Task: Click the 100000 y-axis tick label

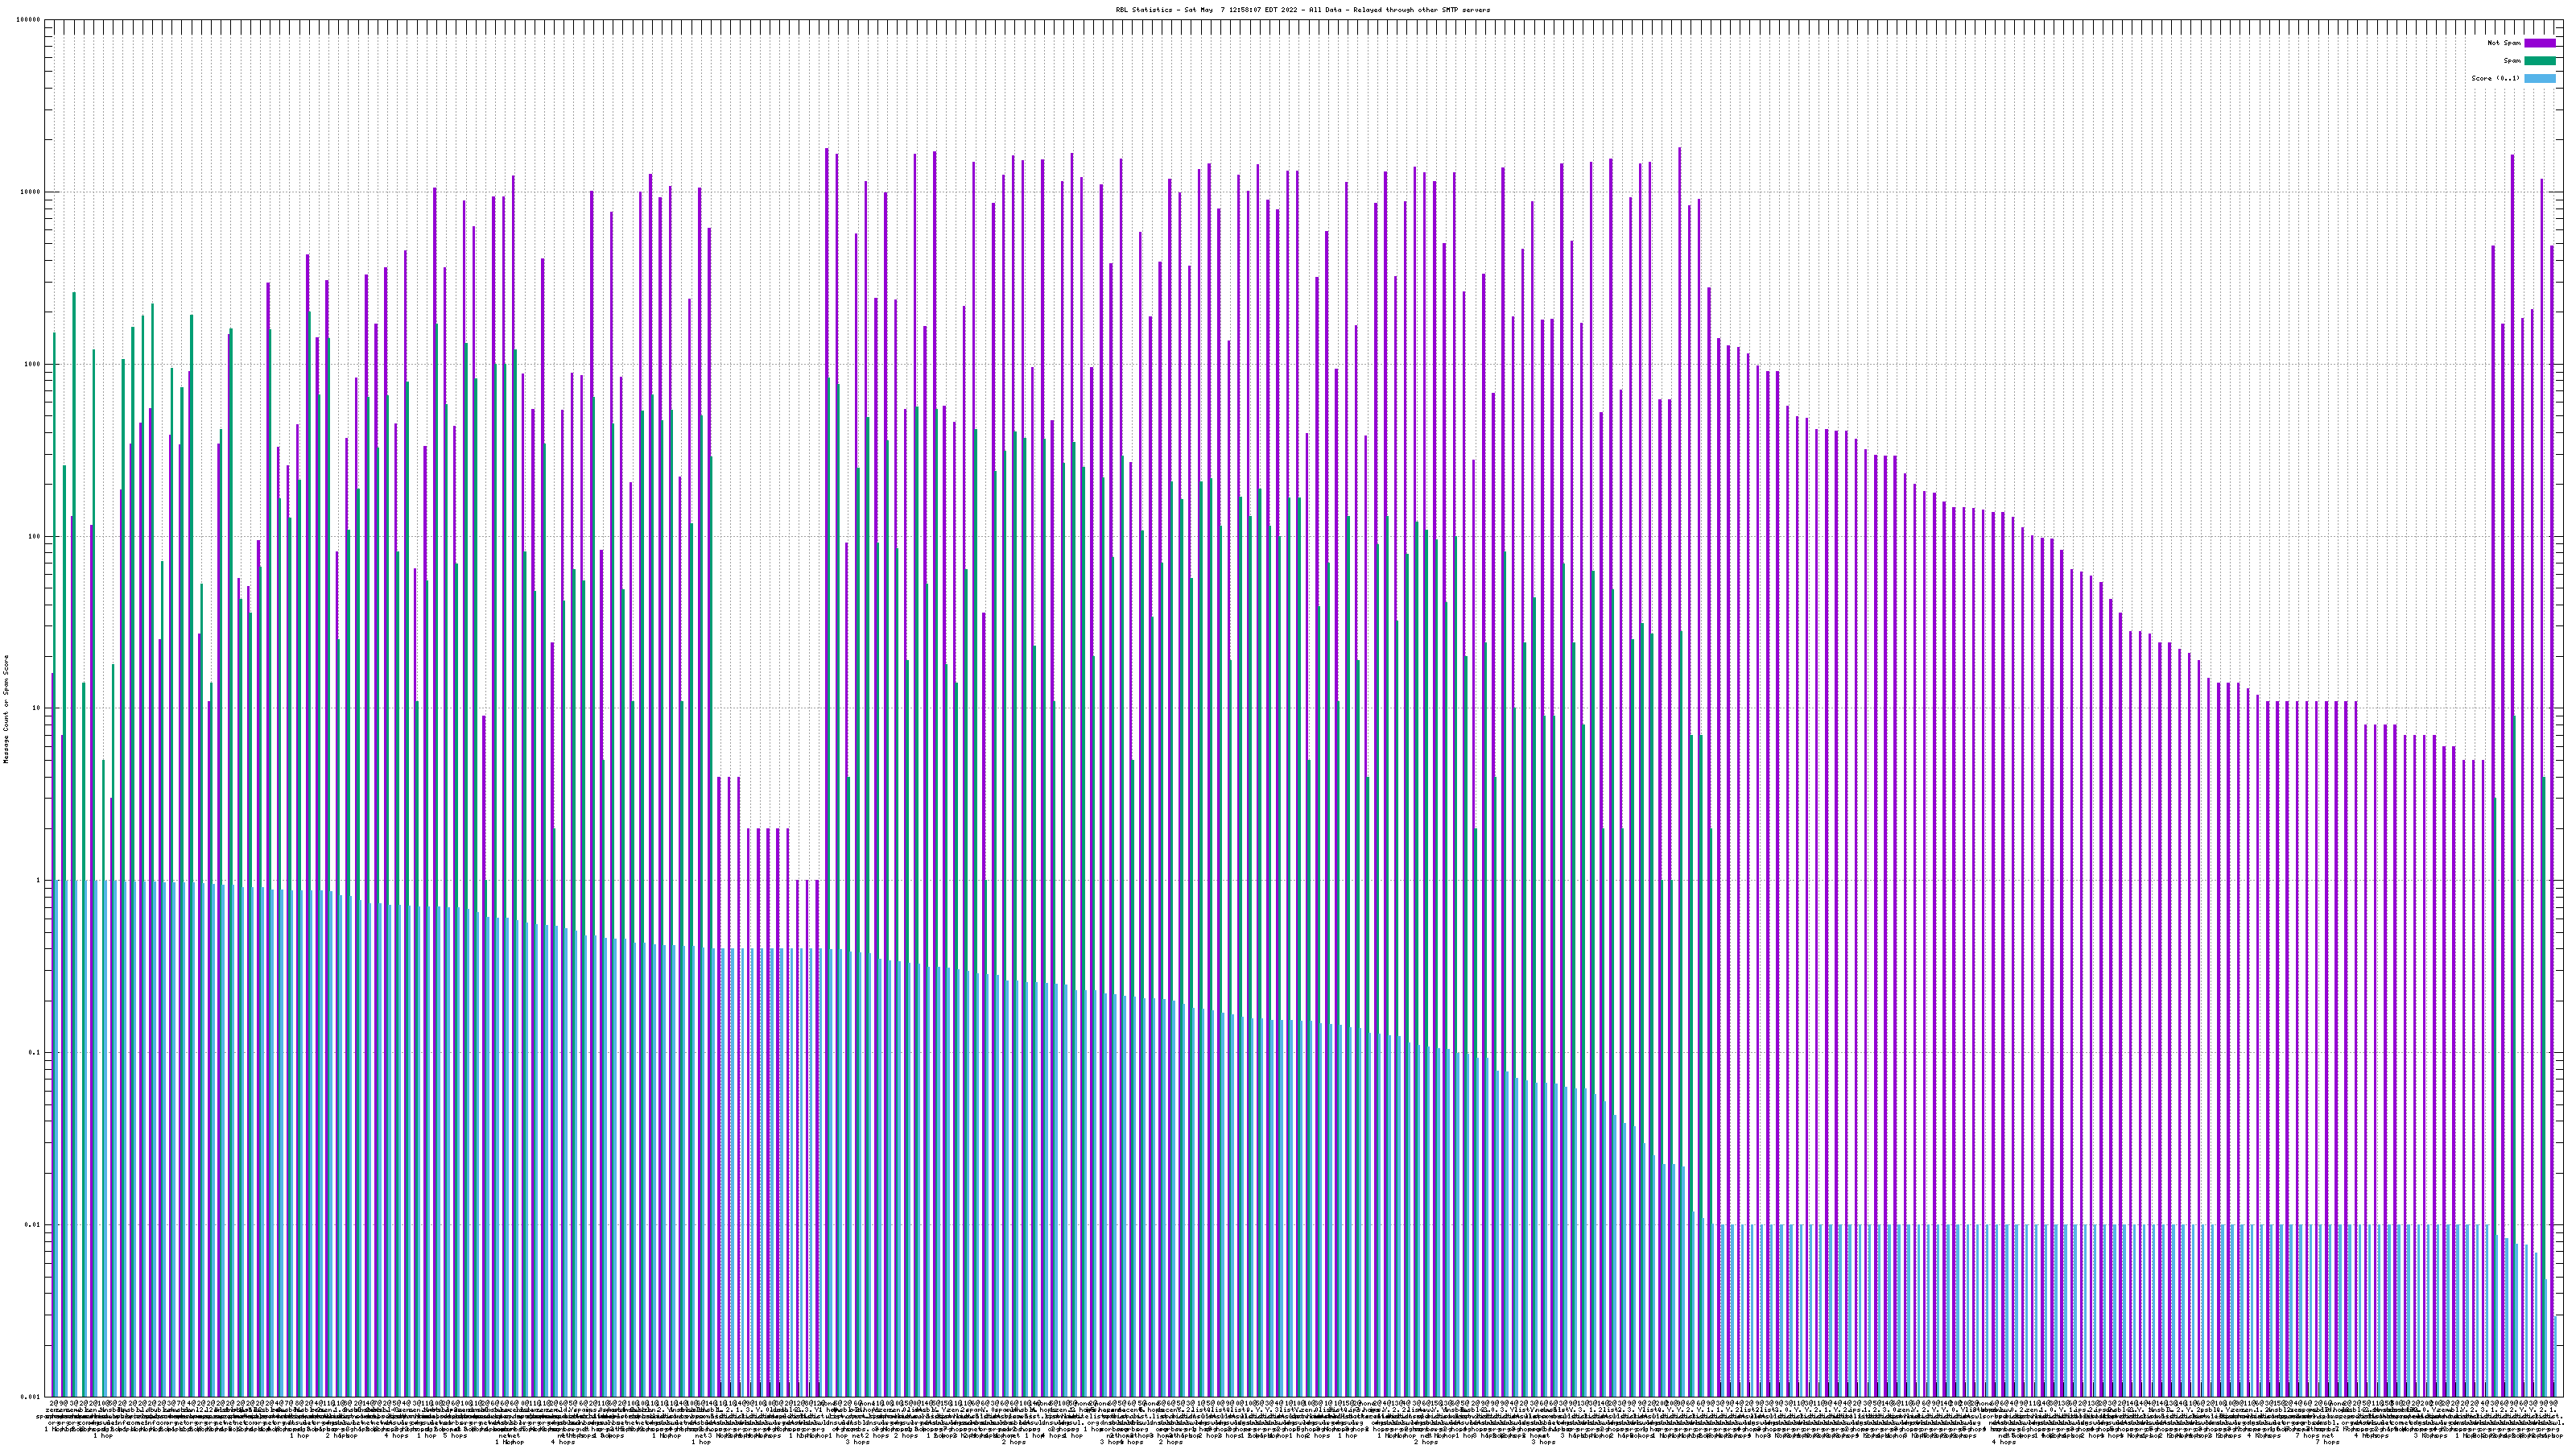Action: (x=29, y=20)
